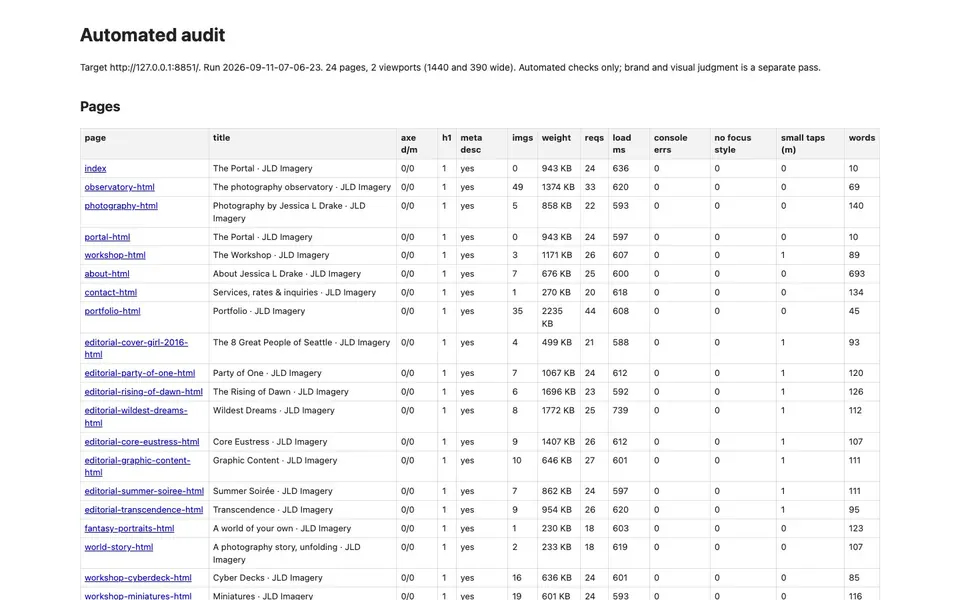
Task: Open the portfolio-html link
Action: coord(113,311)
